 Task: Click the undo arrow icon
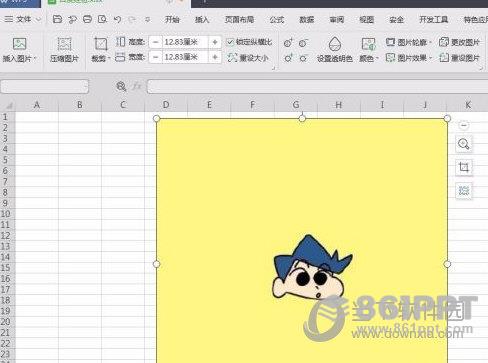pos(117,19)
